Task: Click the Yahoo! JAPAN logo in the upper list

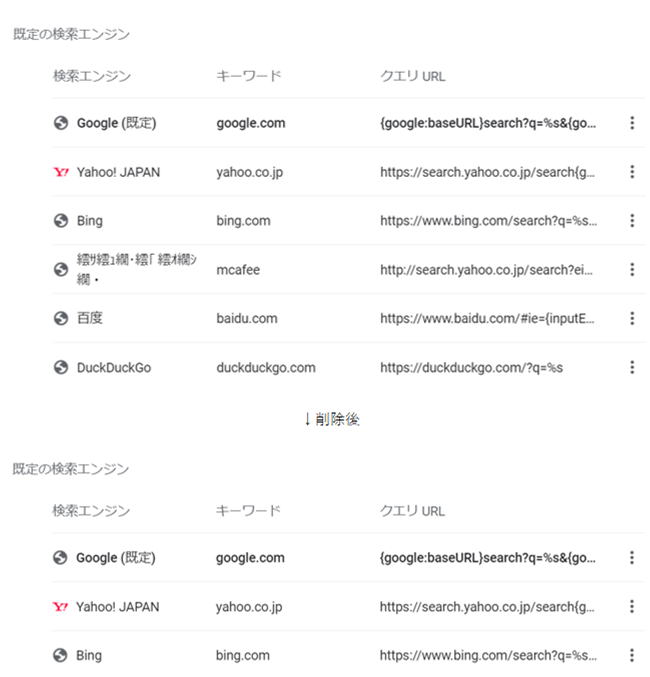Action: tap(61, 172)
